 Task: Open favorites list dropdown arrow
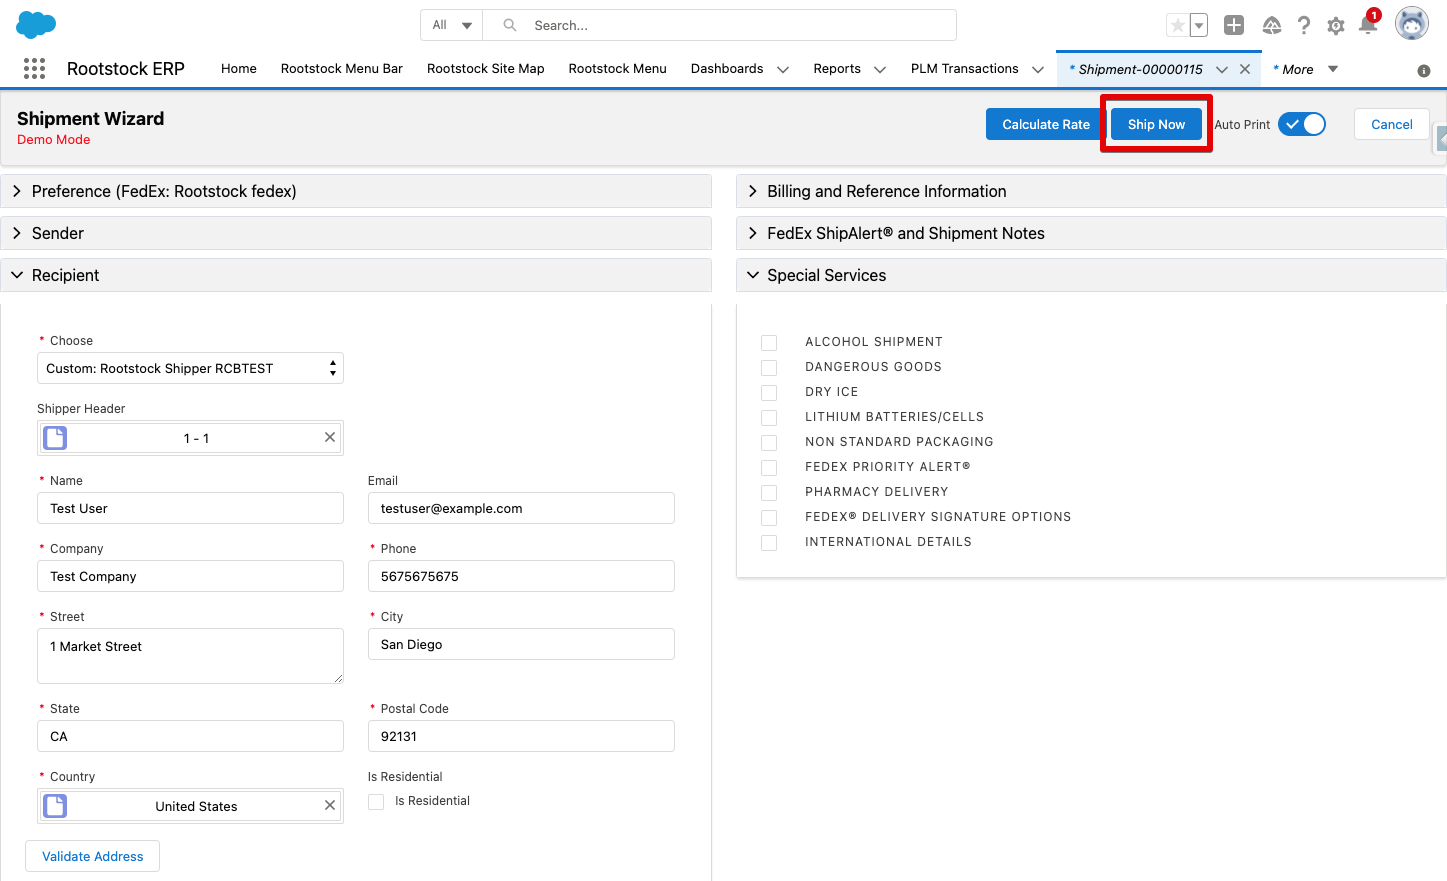tap(1199, 25)
